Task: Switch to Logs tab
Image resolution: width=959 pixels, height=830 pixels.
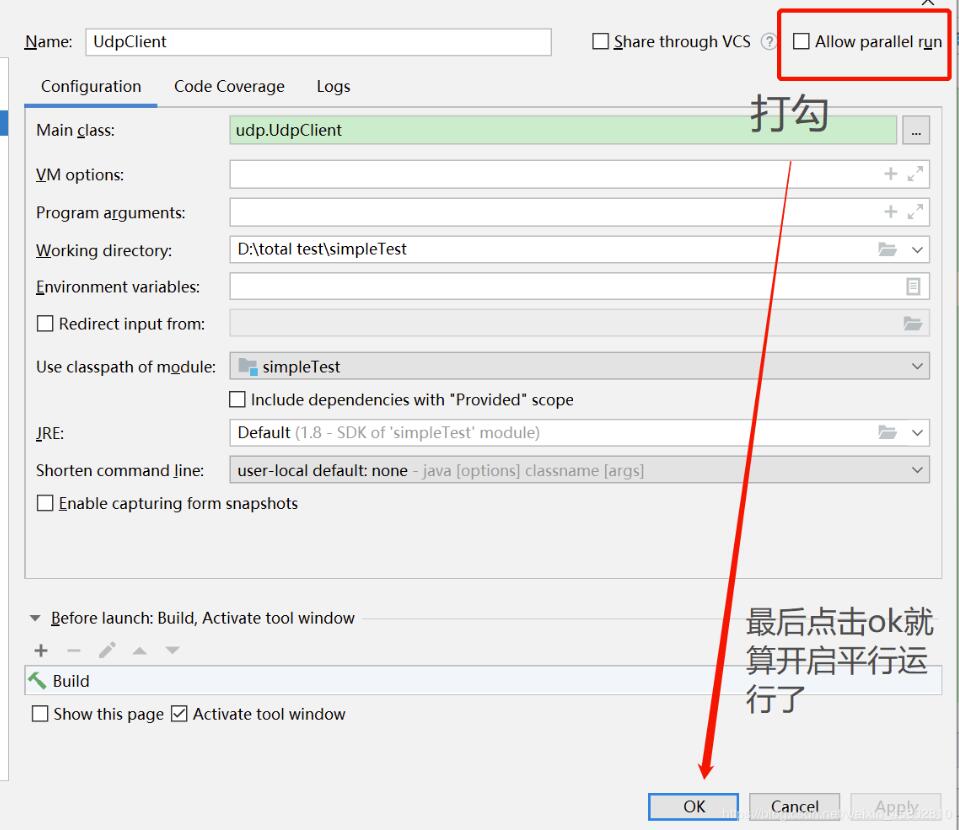Action: (333, 87)
